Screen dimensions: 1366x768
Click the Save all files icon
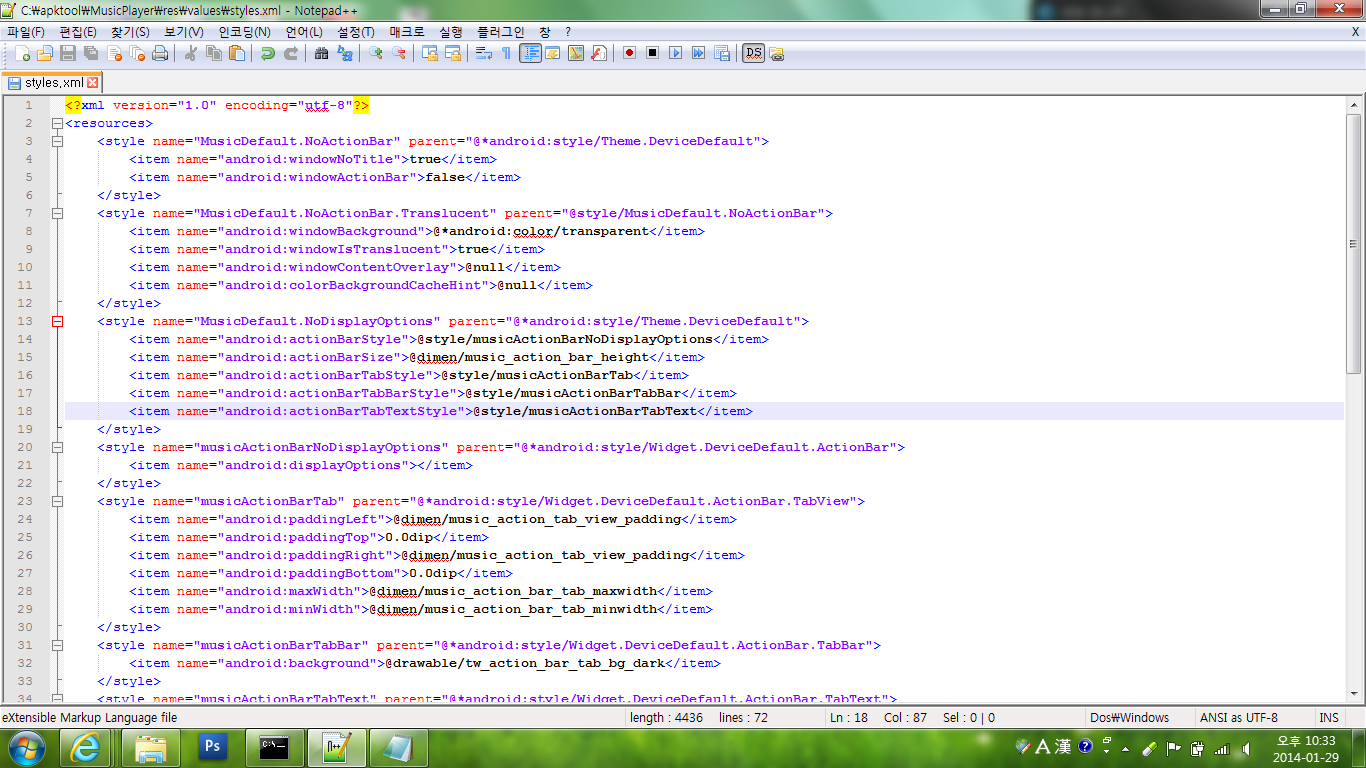[91, 53]
